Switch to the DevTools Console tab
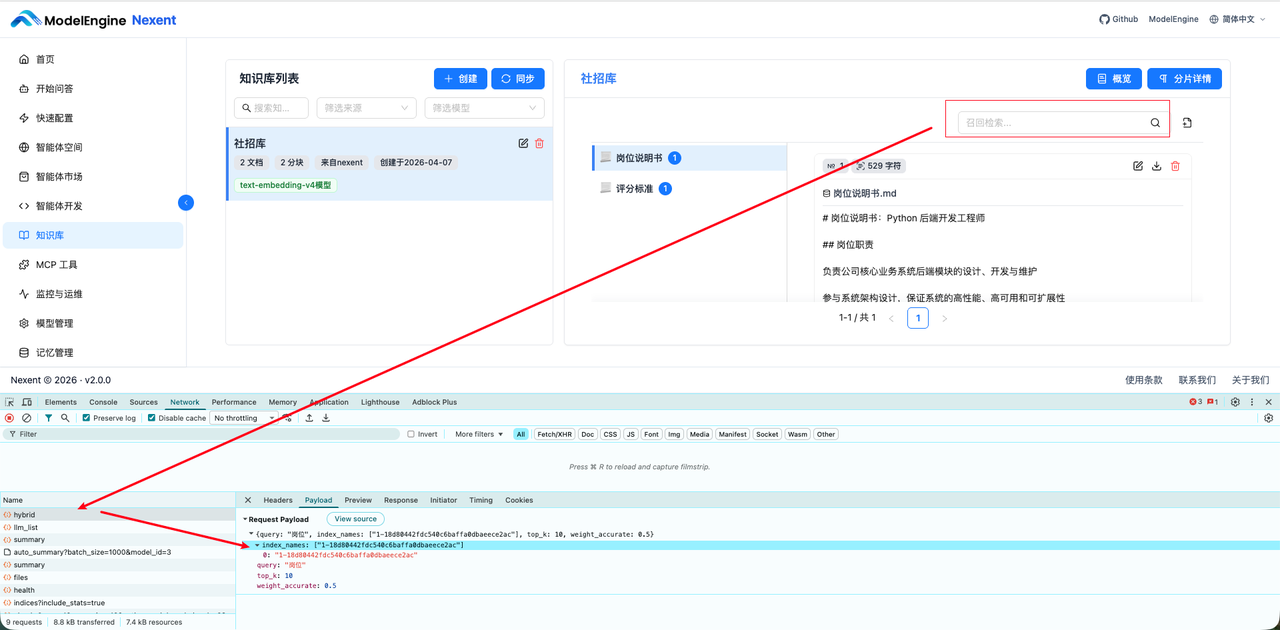Viewport: 1280px width, 630px height. [x=103, y=402]
